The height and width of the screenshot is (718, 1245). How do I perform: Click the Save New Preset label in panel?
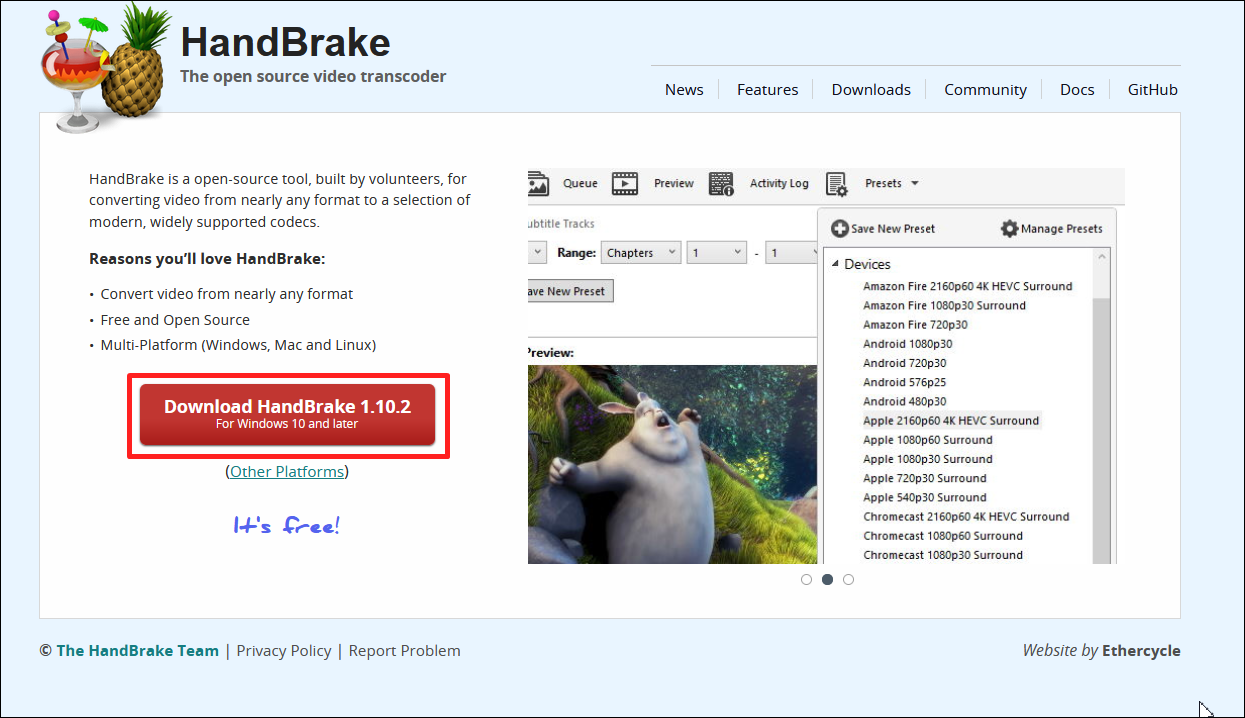(893, 229)
